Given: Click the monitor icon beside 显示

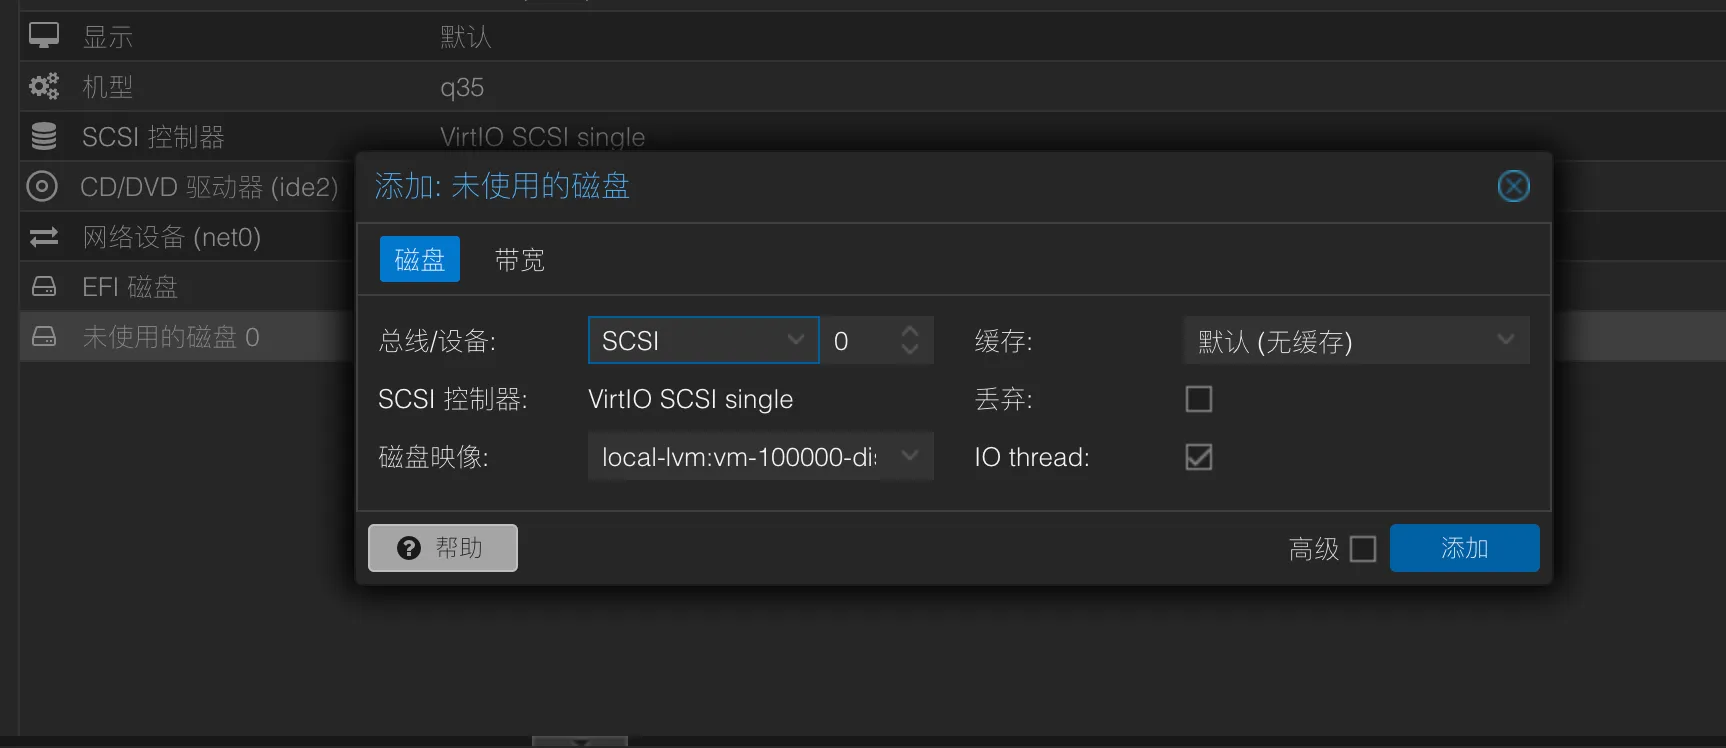Looking at the screenshot, I should pos(43,36).
